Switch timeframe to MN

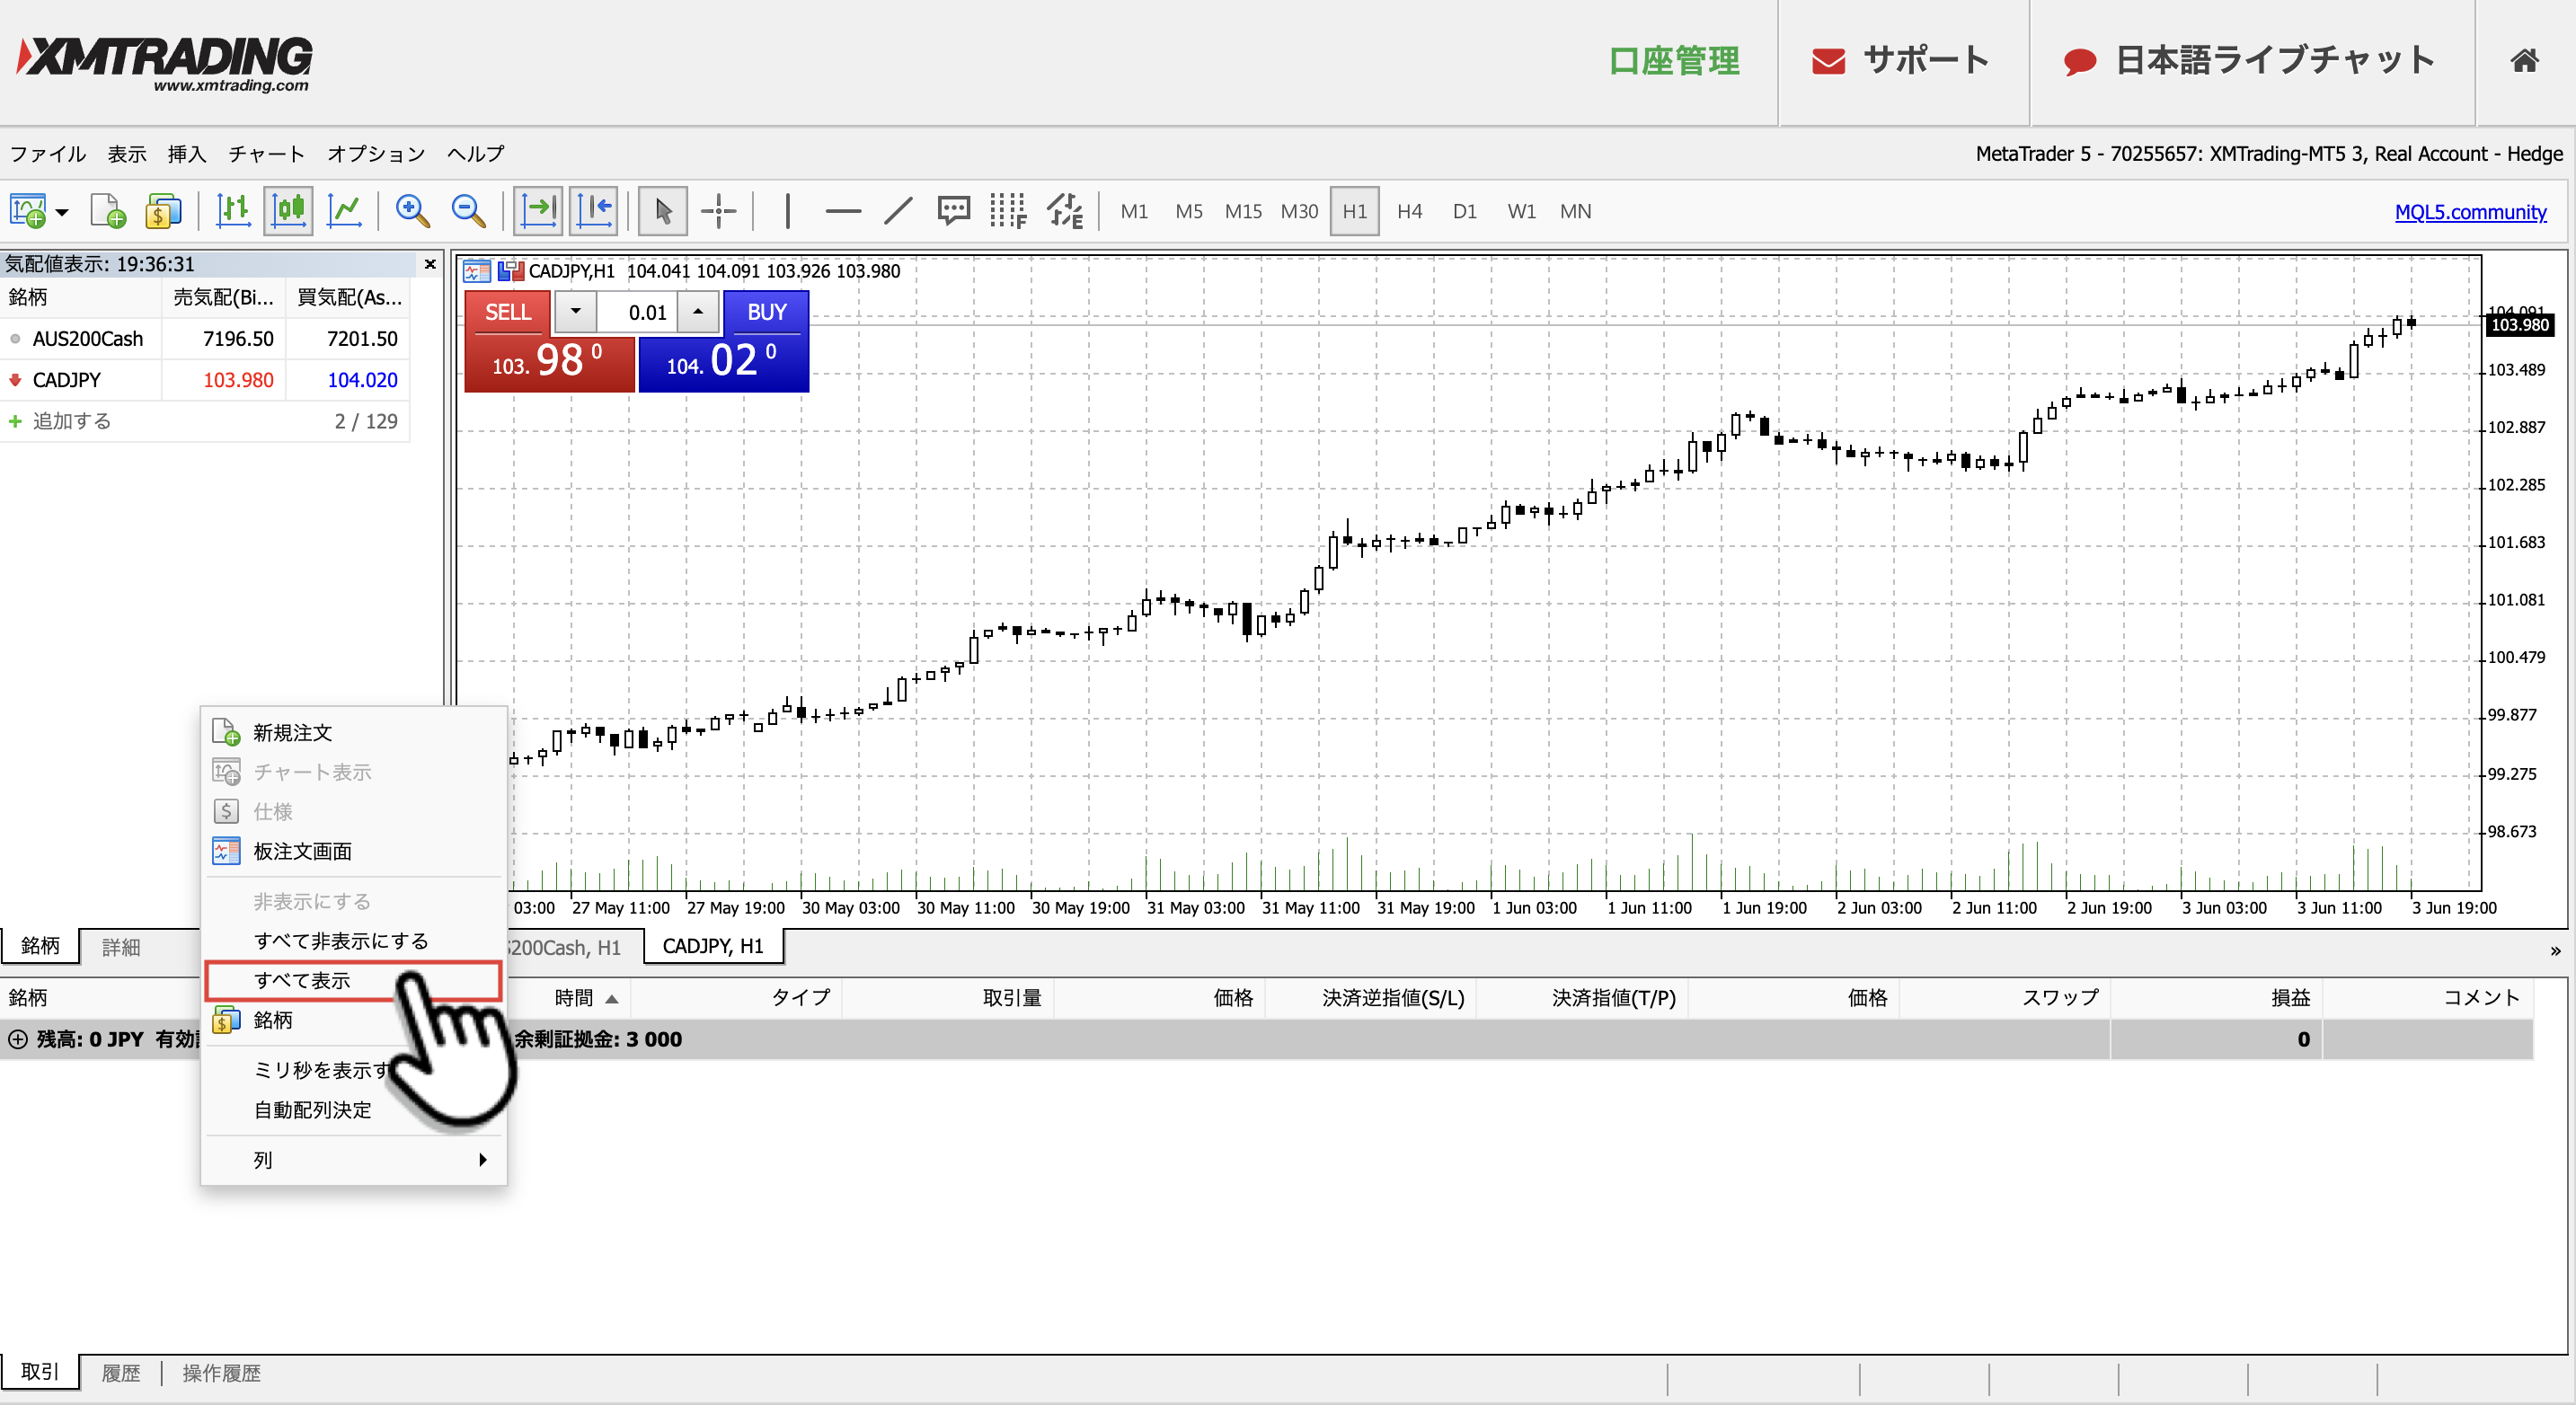coord(1576,211)
